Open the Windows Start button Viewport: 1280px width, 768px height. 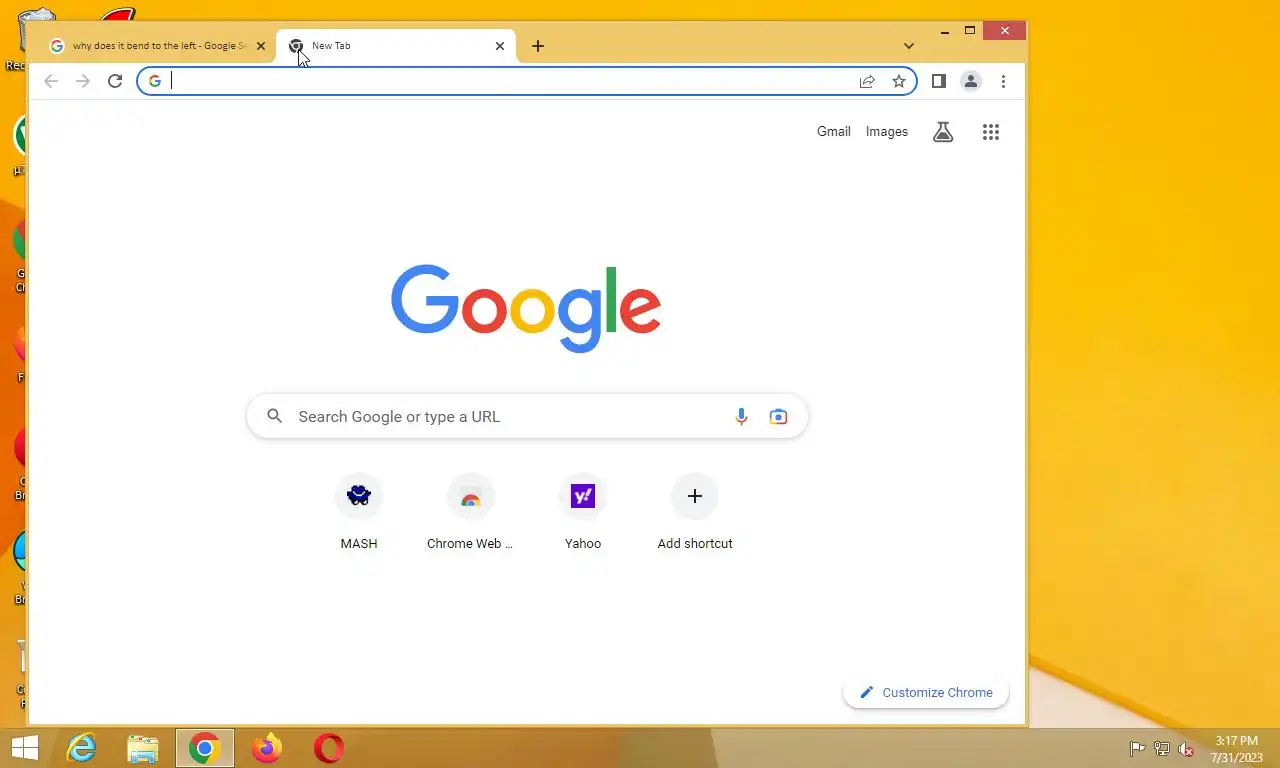[x=24, y=748]
